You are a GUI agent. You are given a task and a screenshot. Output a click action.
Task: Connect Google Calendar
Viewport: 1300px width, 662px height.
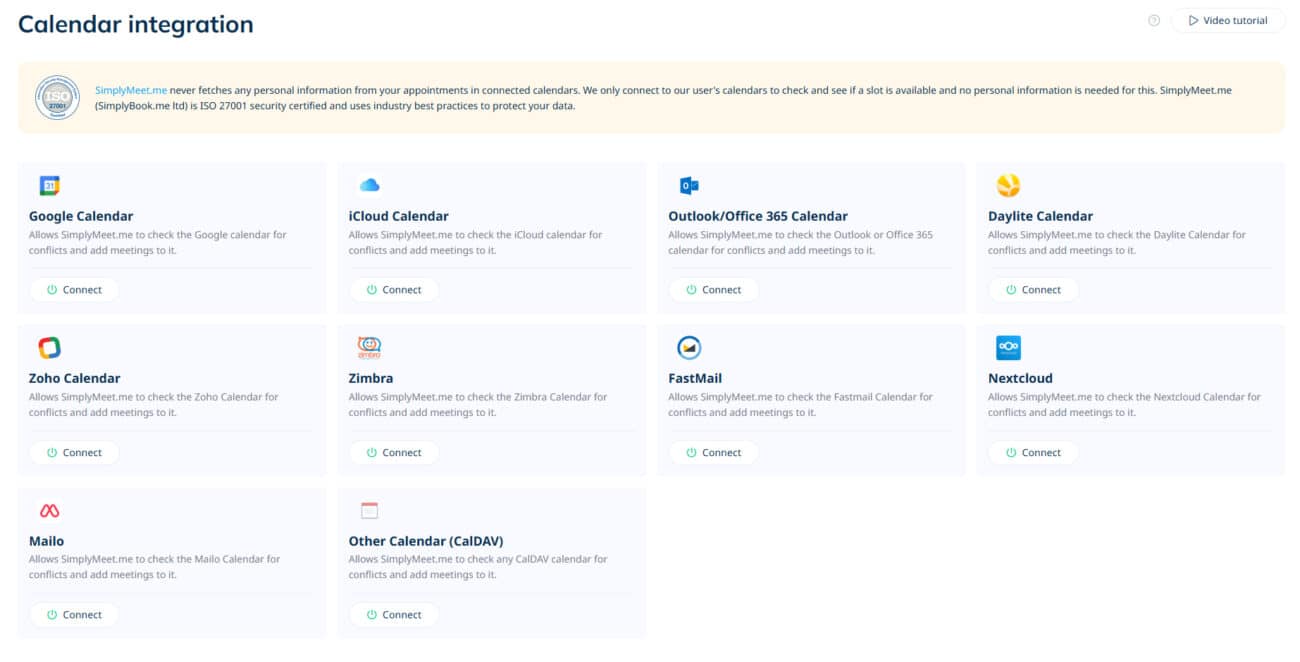point(74,290)
